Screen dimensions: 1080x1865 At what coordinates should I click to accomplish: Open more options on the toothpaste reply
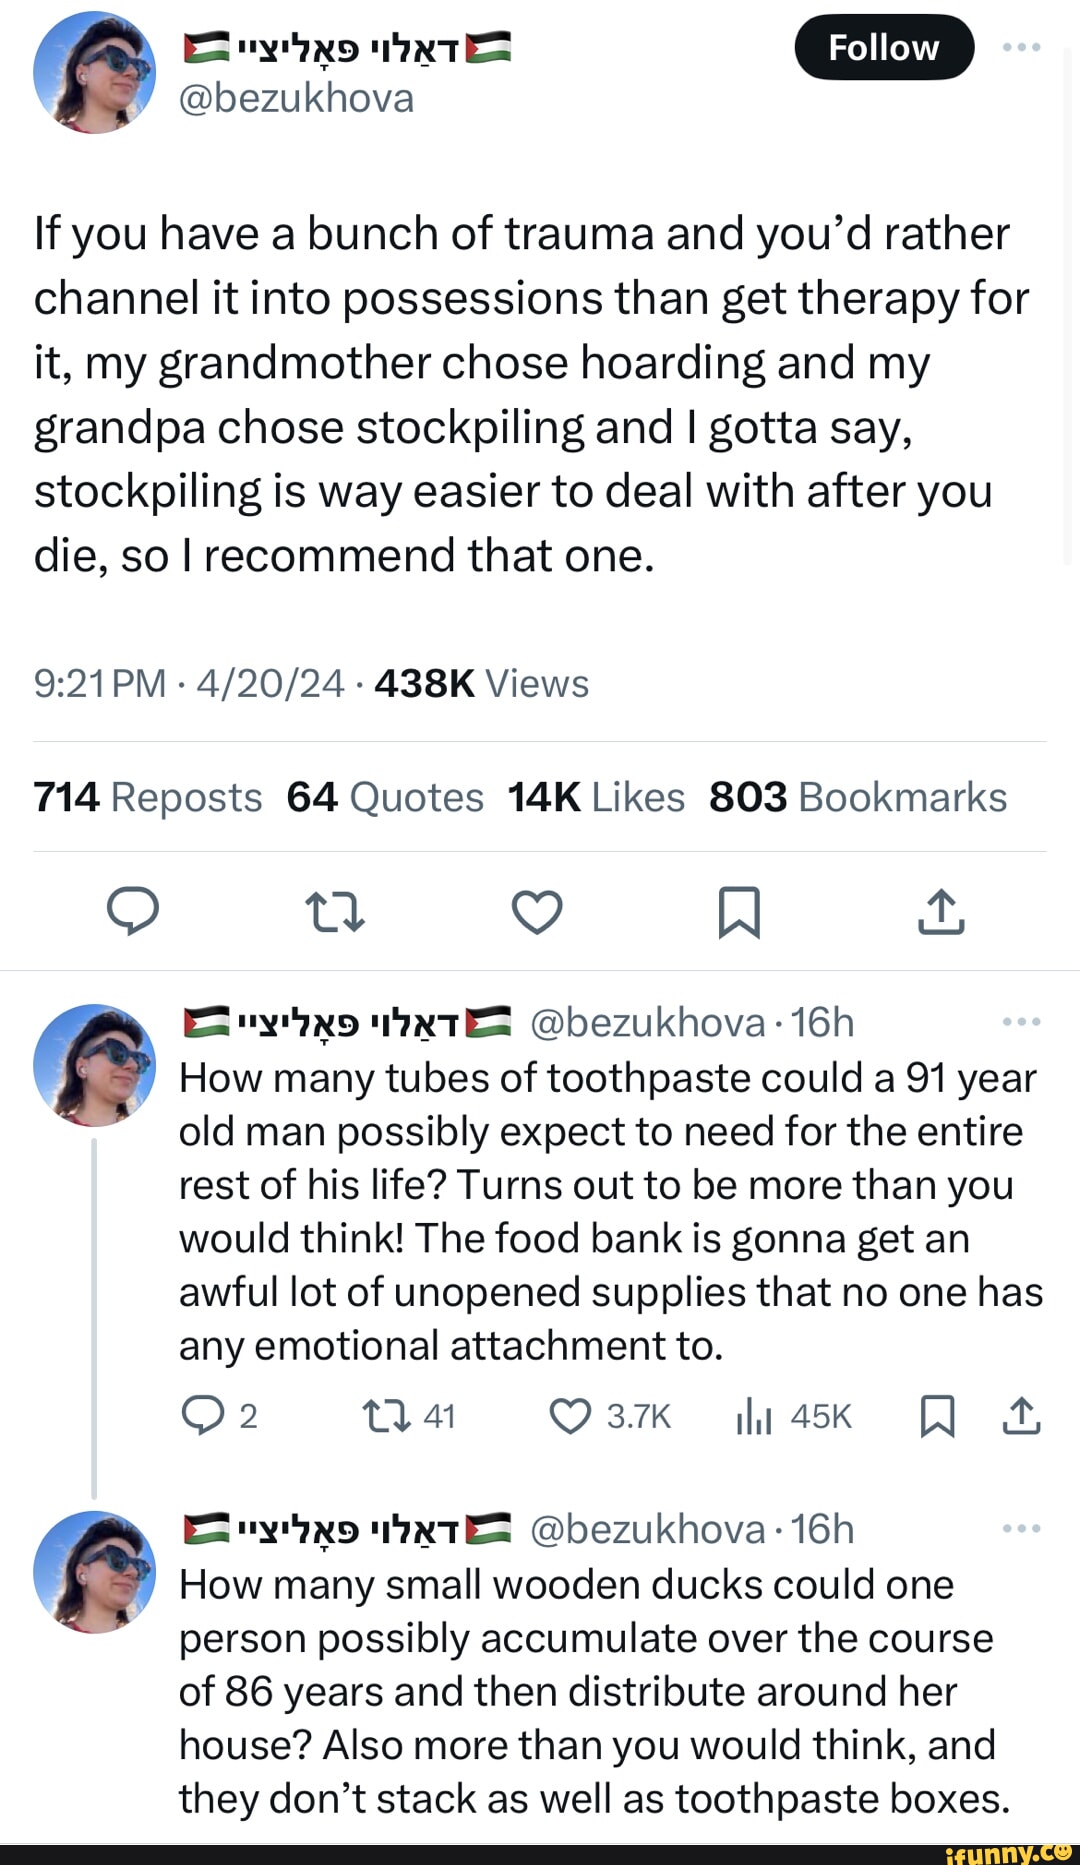pos(1021,1022)
